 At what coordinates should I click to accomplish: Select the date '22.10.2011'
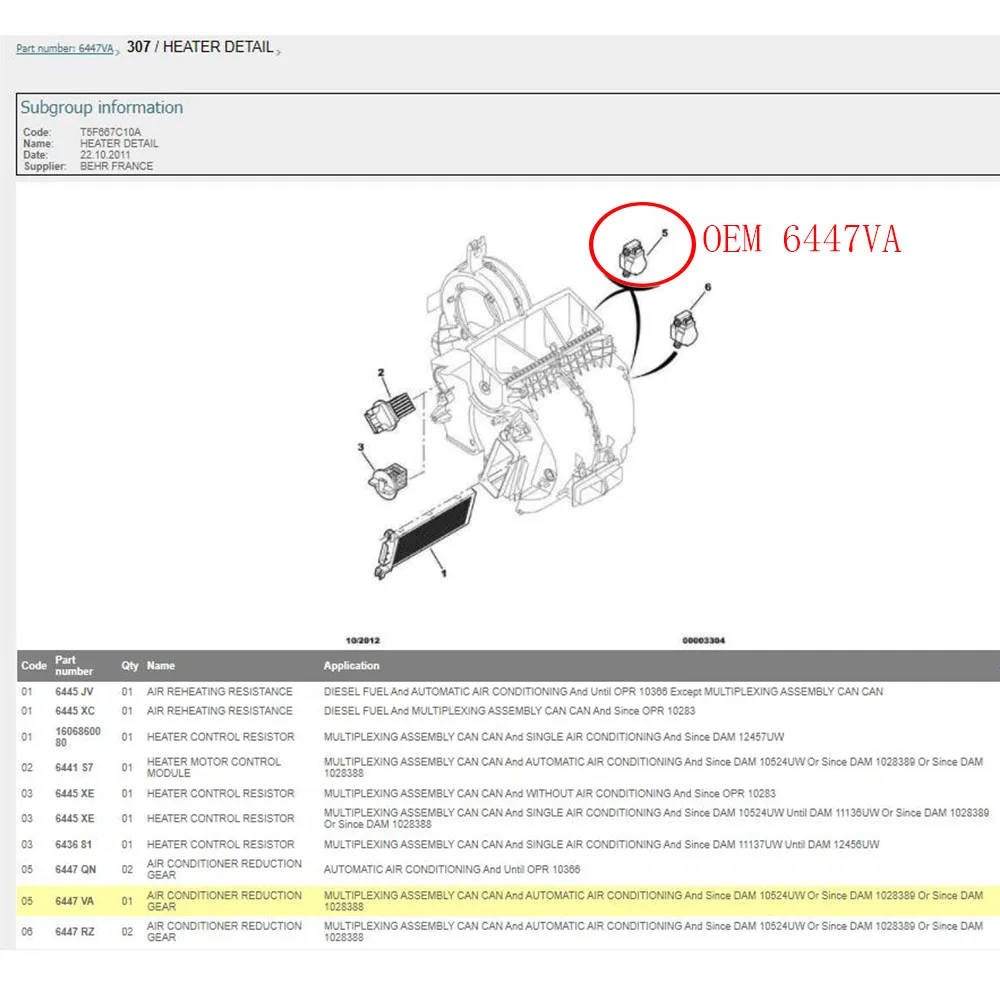(x=105, y=154)
